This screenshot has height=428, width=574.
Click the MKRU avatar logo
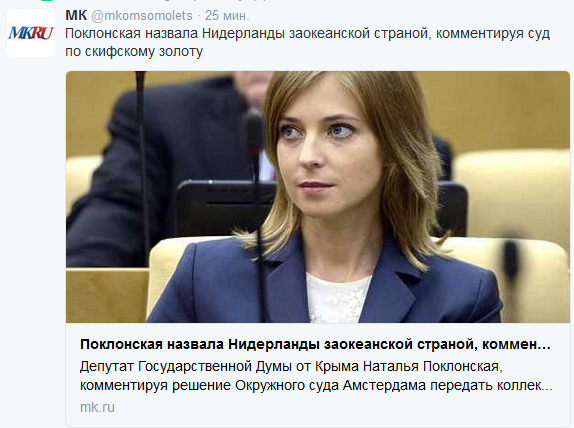click(31, 33)
